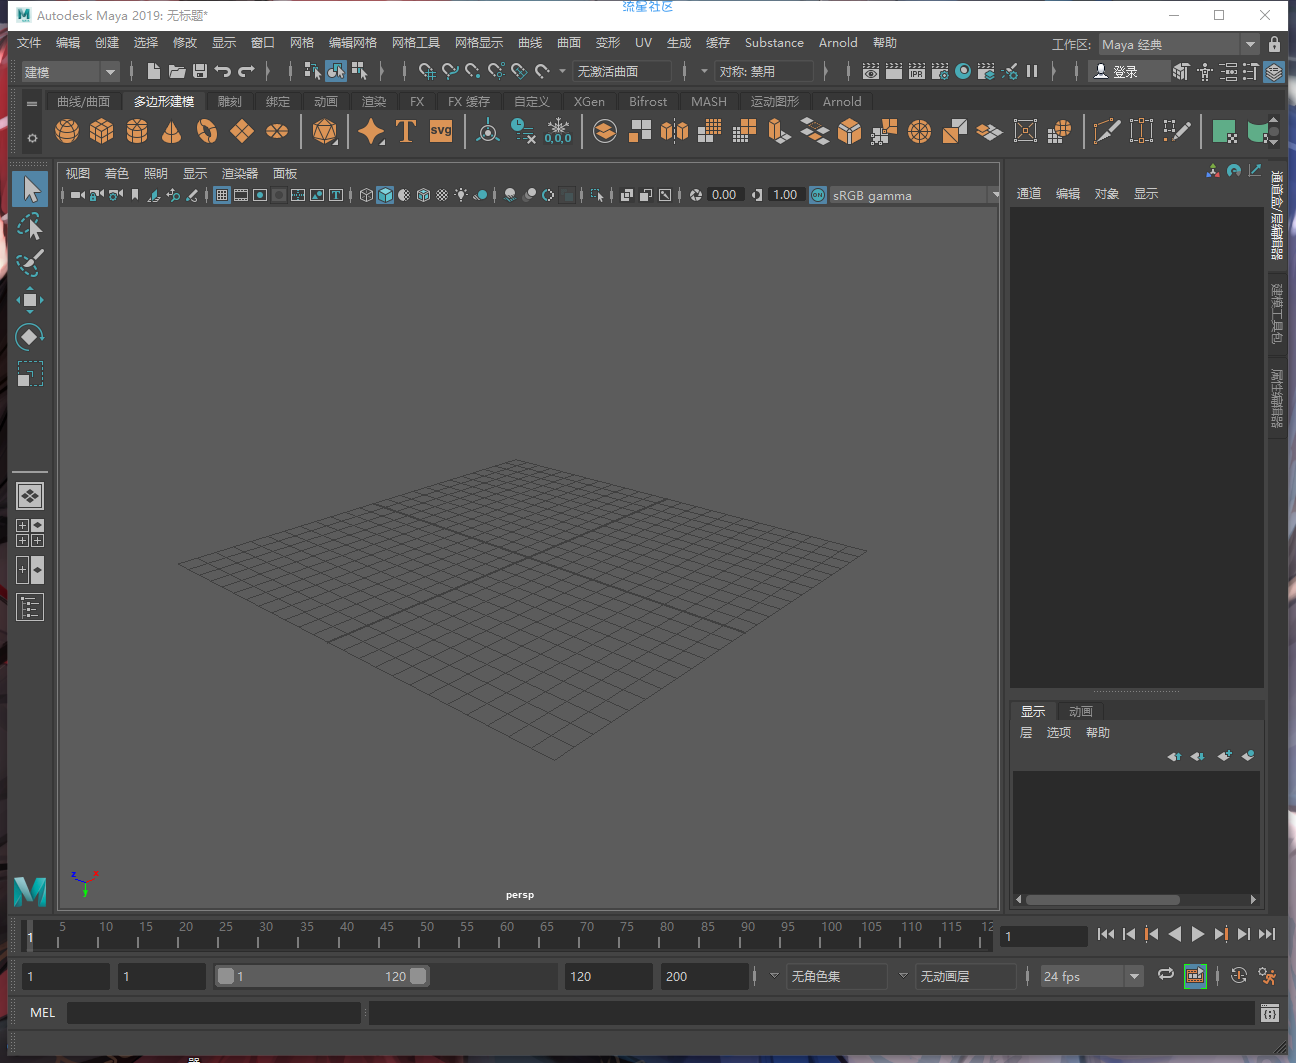Image resolution: width=1296 pixels, height=1063 pixels.
Task: Open the 对称: 禁用 symmetry dropdown
Action: 764,71
